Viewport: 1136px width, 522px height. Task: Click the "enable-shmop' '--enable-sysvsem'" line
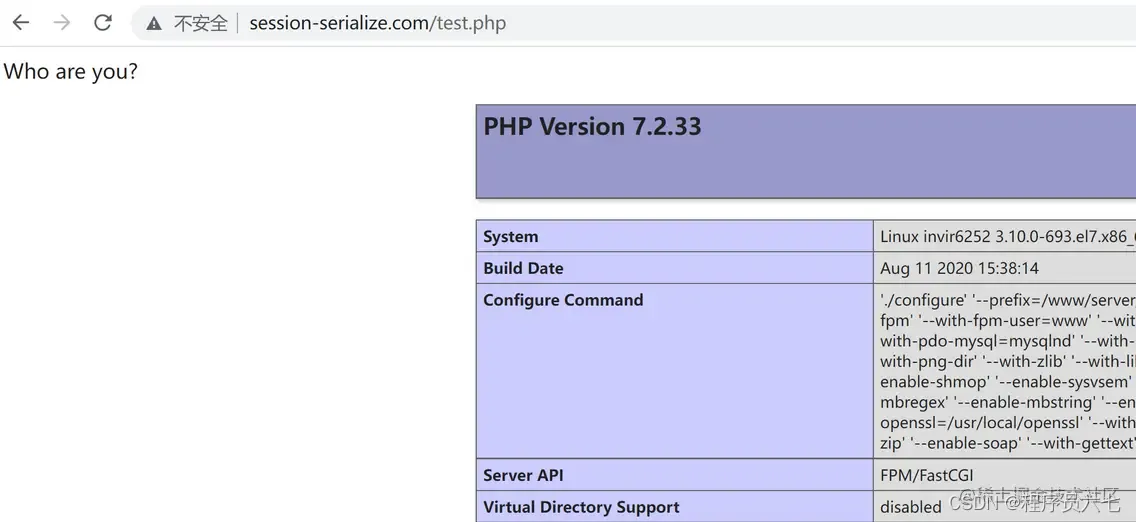1007,381
